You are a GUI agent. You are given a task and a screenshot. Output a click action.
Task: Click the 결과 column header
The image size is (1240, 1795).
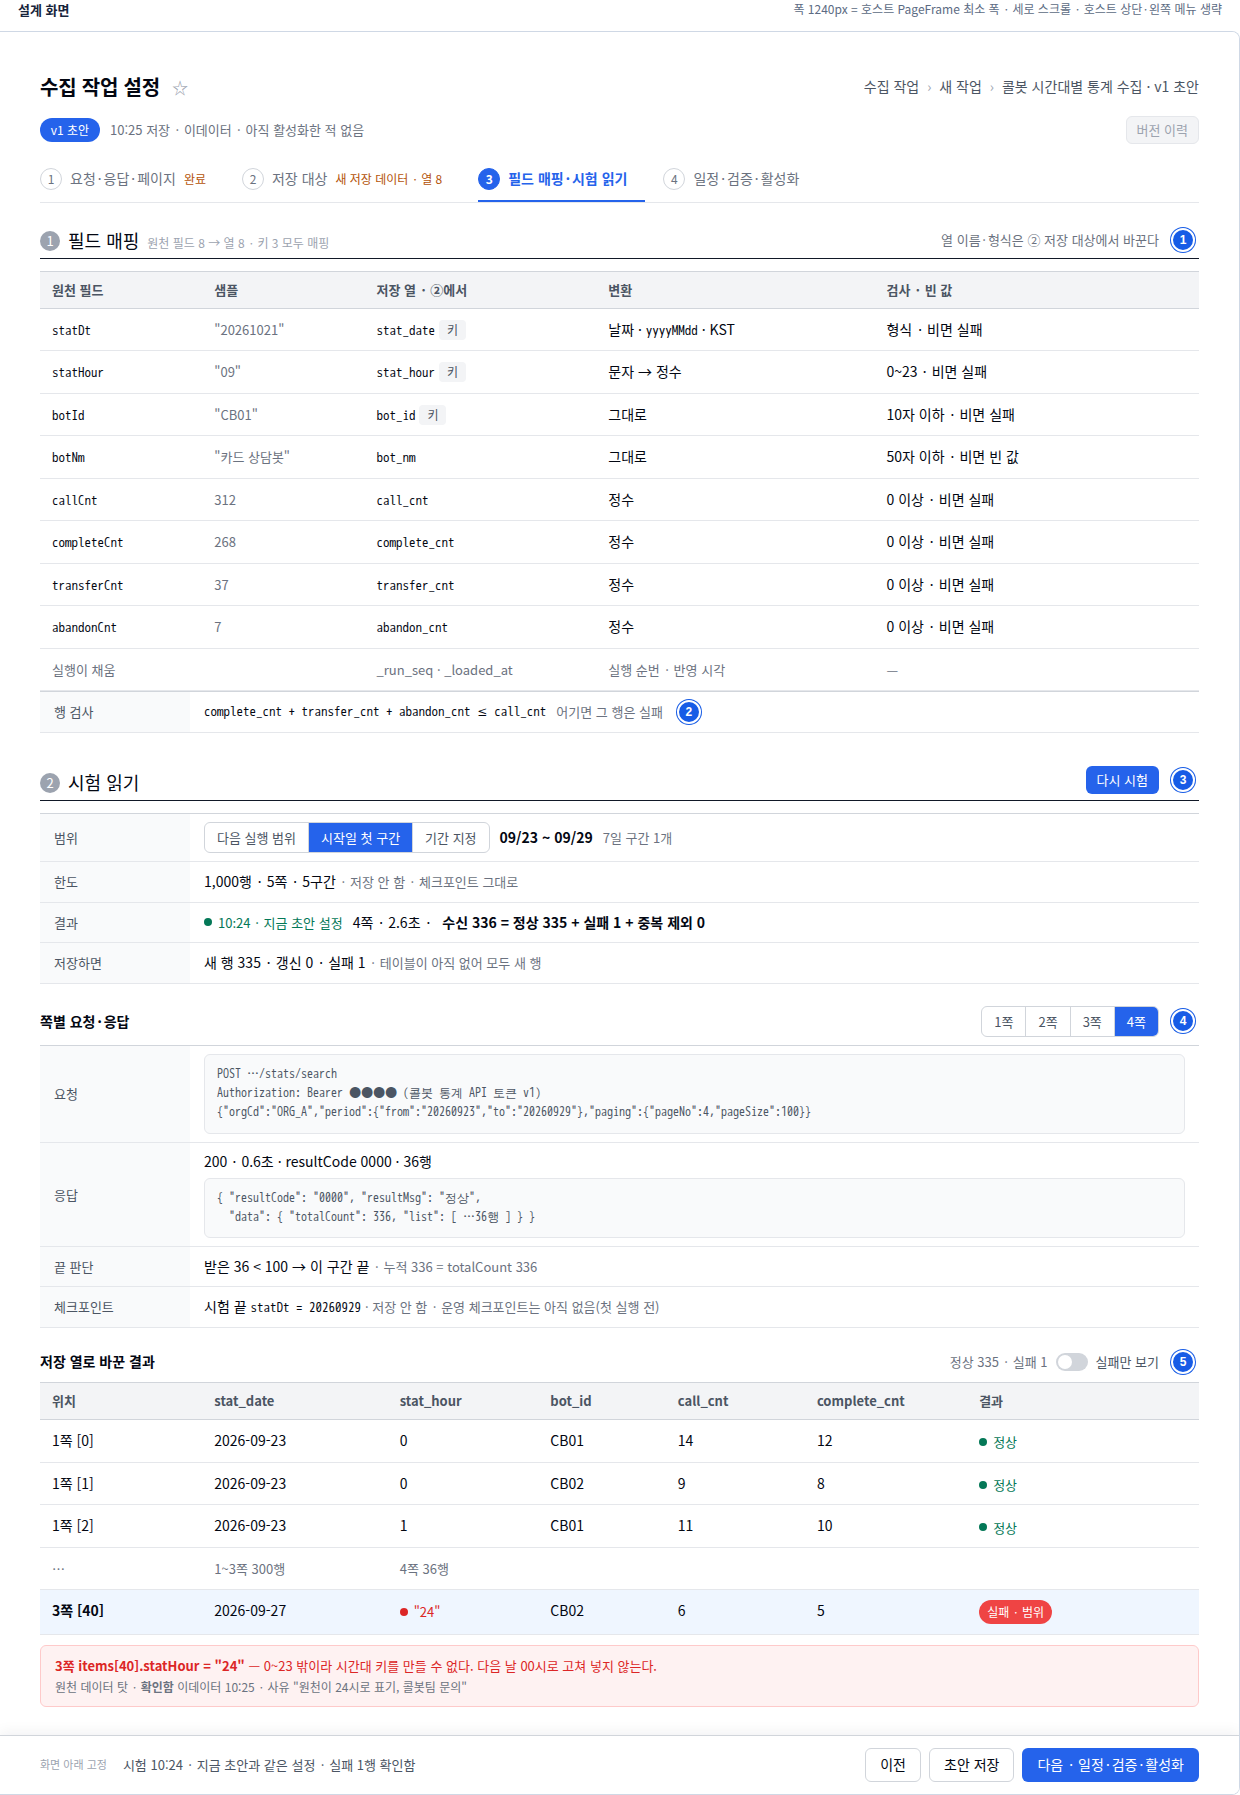(991, 1401)
